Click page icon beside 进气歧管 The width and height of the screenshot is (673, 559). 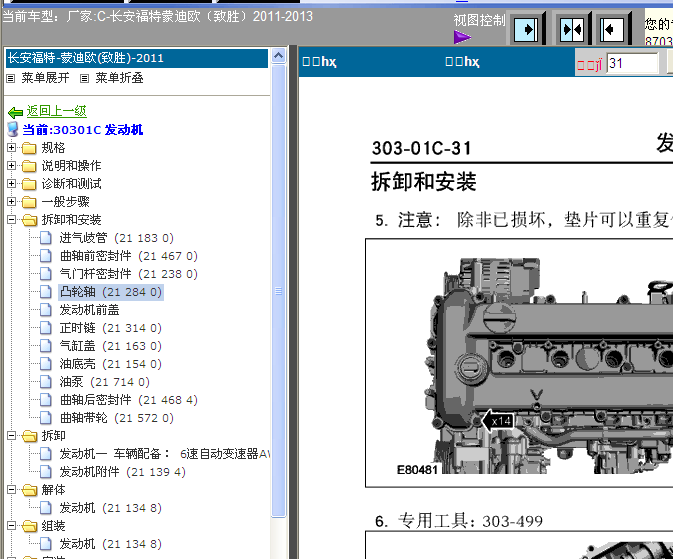(45, 237)
